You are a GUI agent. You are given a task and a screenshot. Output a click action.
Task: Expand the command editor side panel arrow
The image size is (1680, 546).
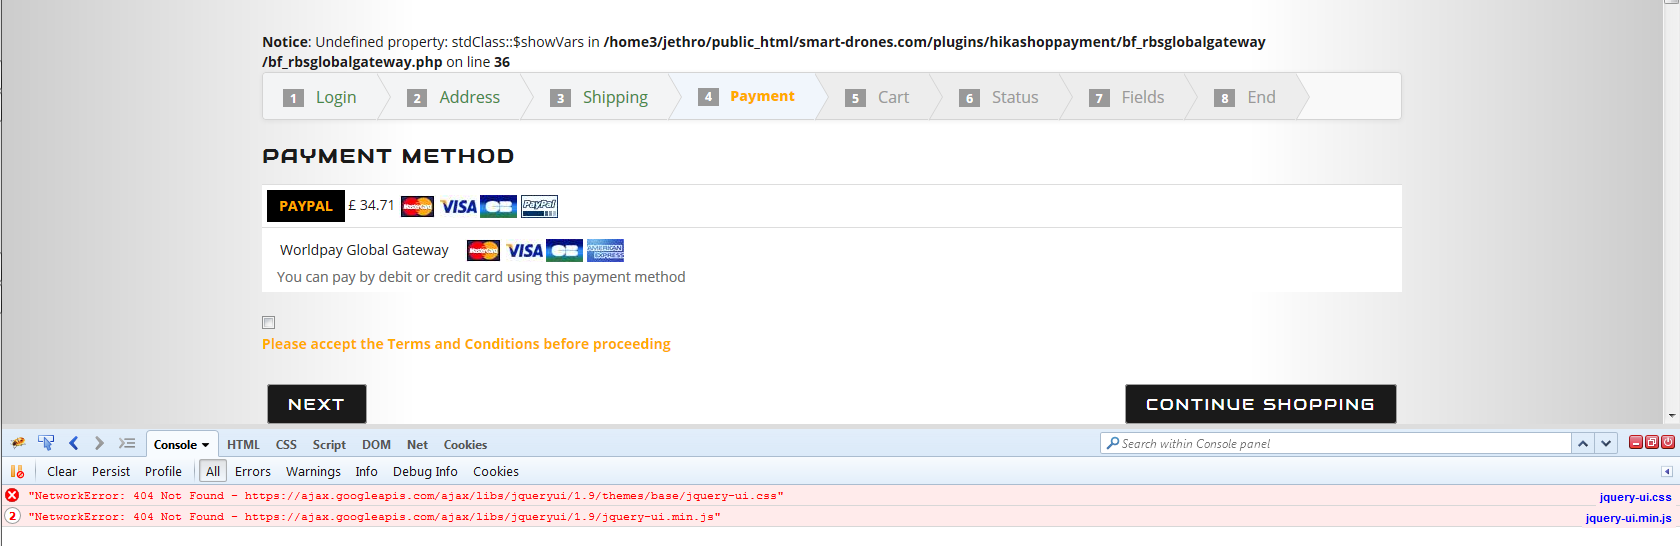[x=1667, y=471]
